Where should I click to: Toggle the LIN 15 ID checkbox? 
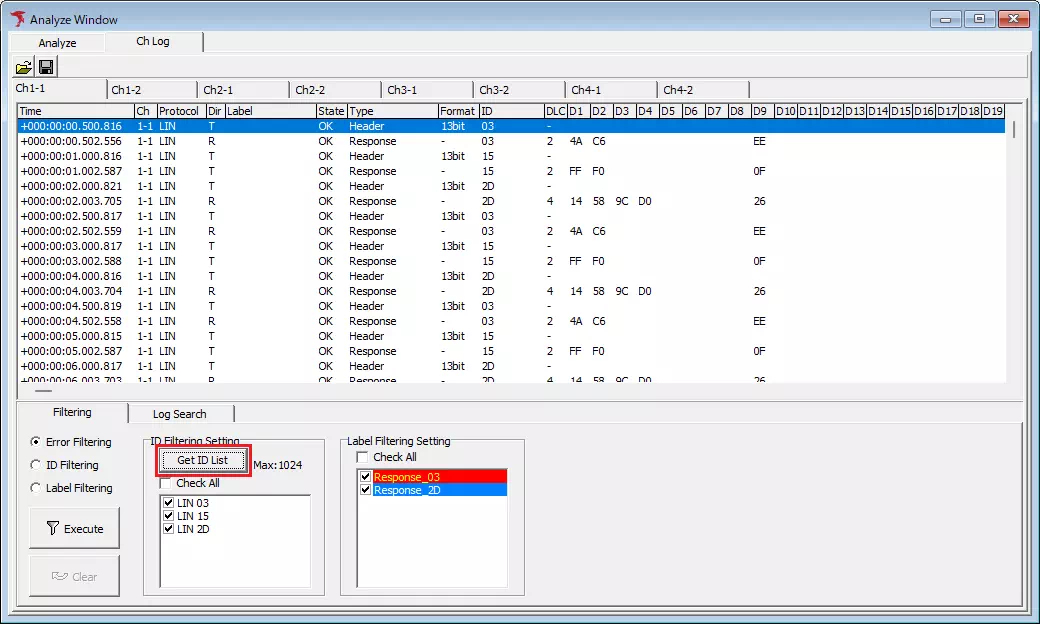point(169,516)
